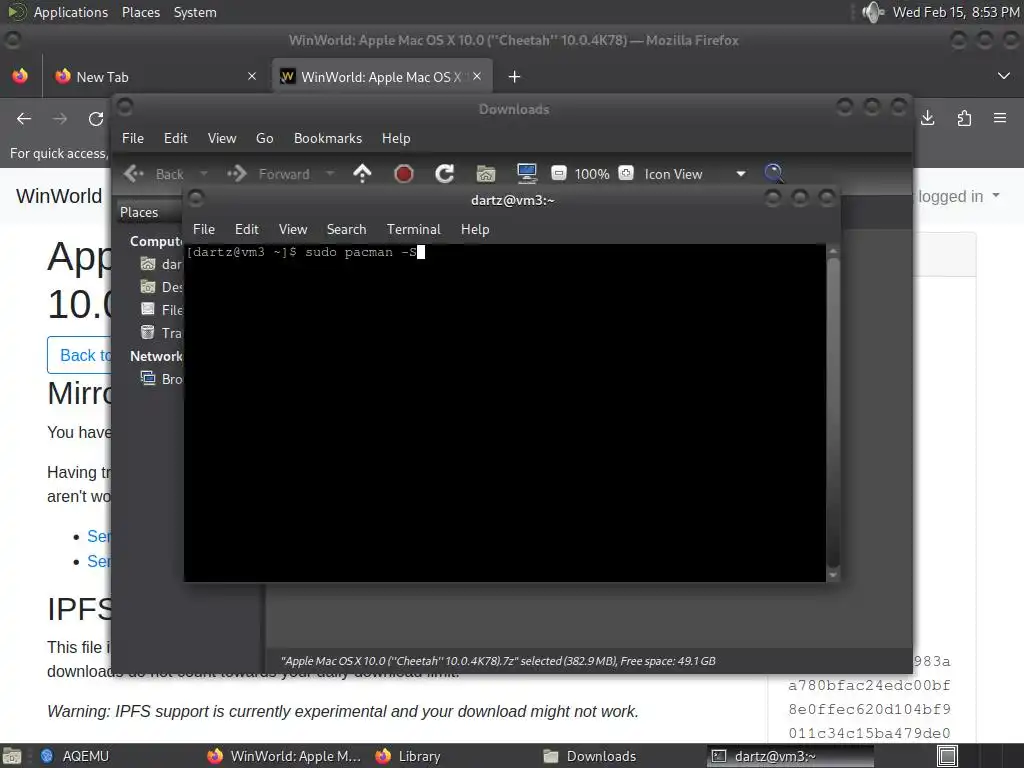Select Browse Network entry in sidebar

pyautogui.click(x=161, y=379)
